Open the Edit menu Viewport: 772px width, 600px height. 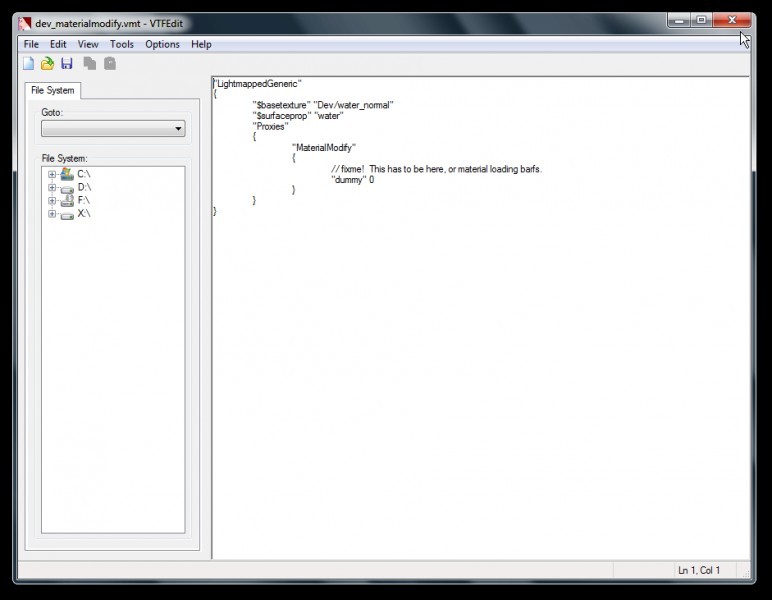click(58, 44)
